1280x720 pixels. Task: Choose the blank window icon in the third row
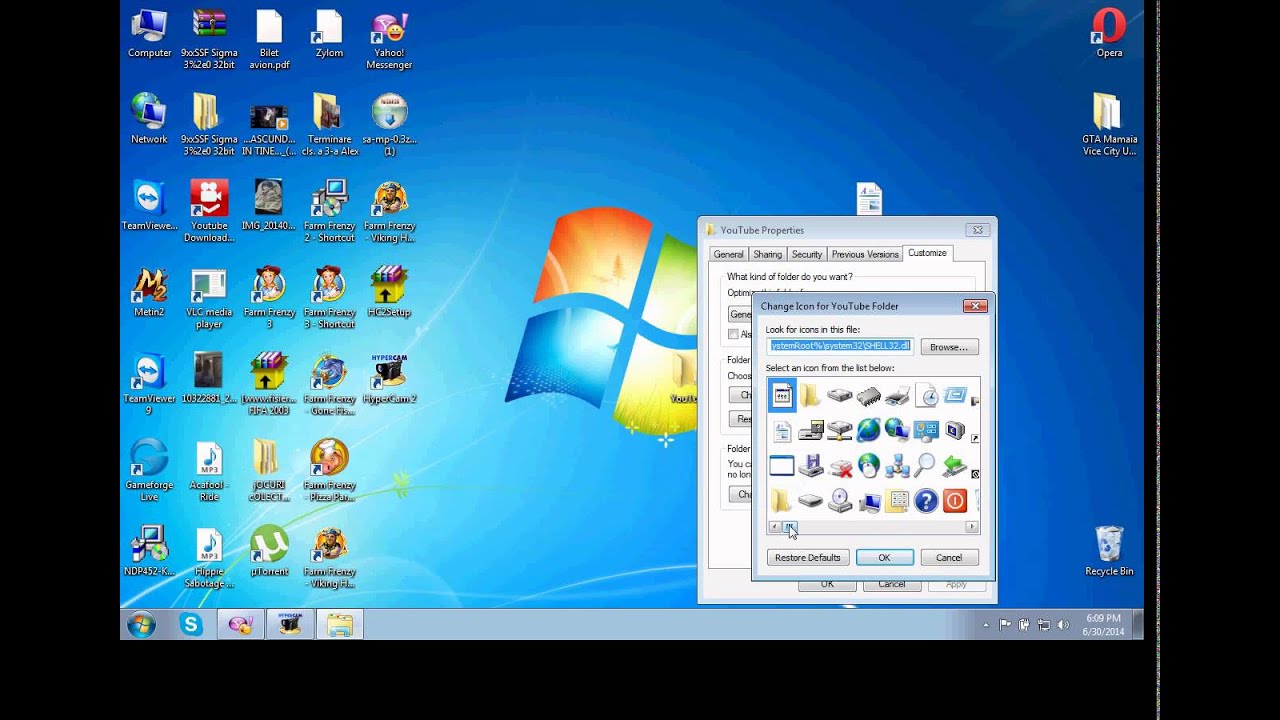pos(781,466)
